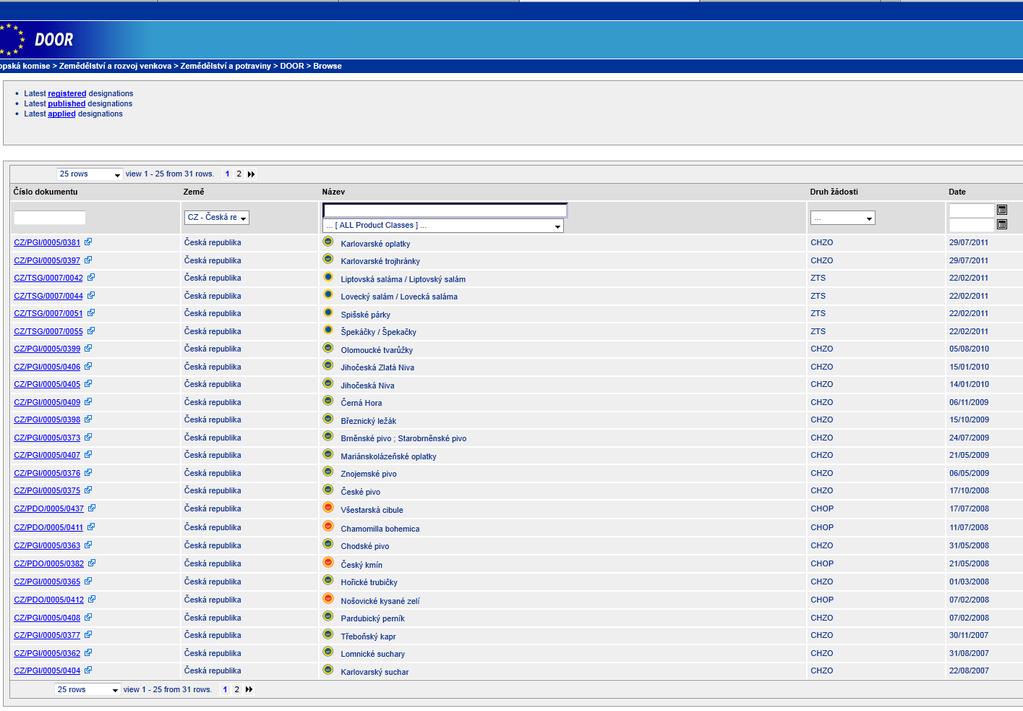Select 'Lomnické suchary' name cell
The width and height of the screenshot is (1023, 711).
[x=373, y=654]
